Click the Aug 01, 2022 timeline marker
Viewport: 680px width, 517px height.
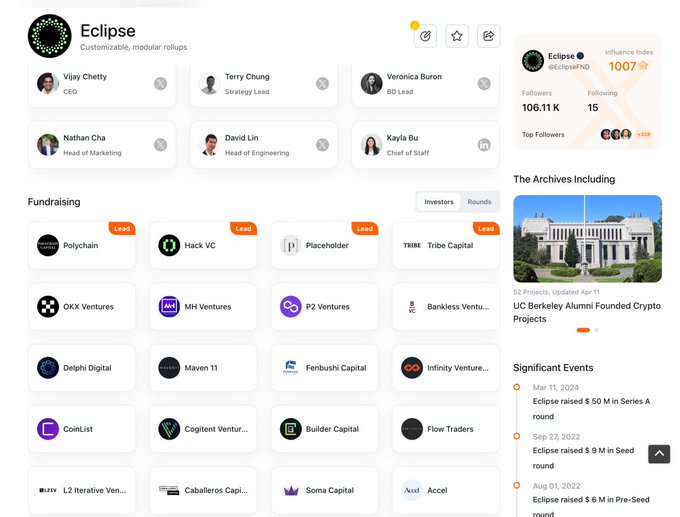517,485
